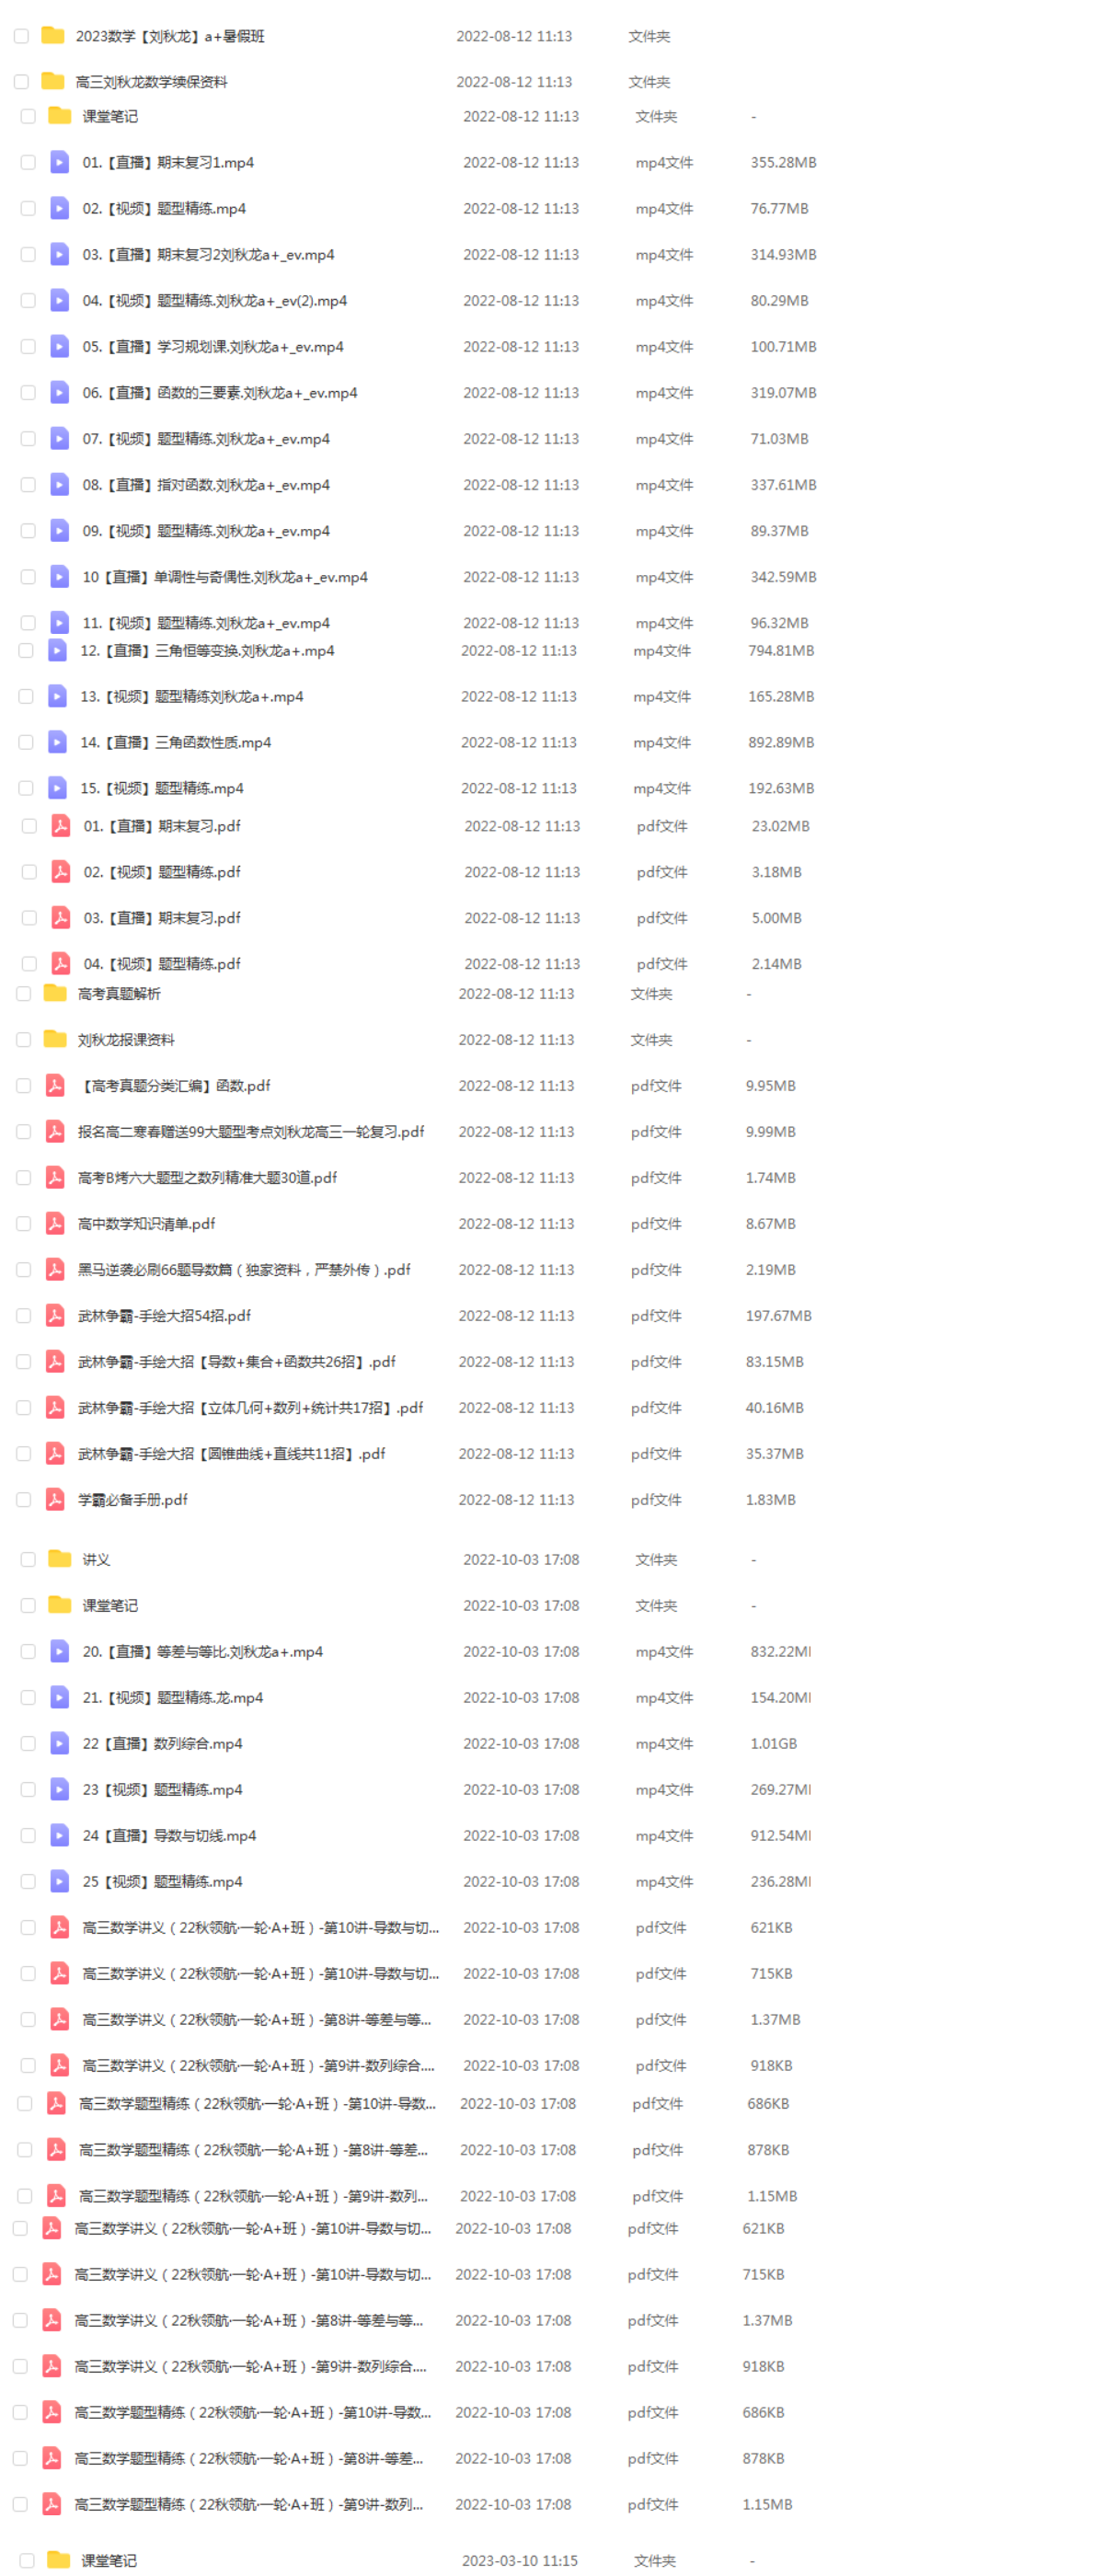
Task: Open 14.【直播】三角函数性质.mp4 file name
Action: [175, 742]
